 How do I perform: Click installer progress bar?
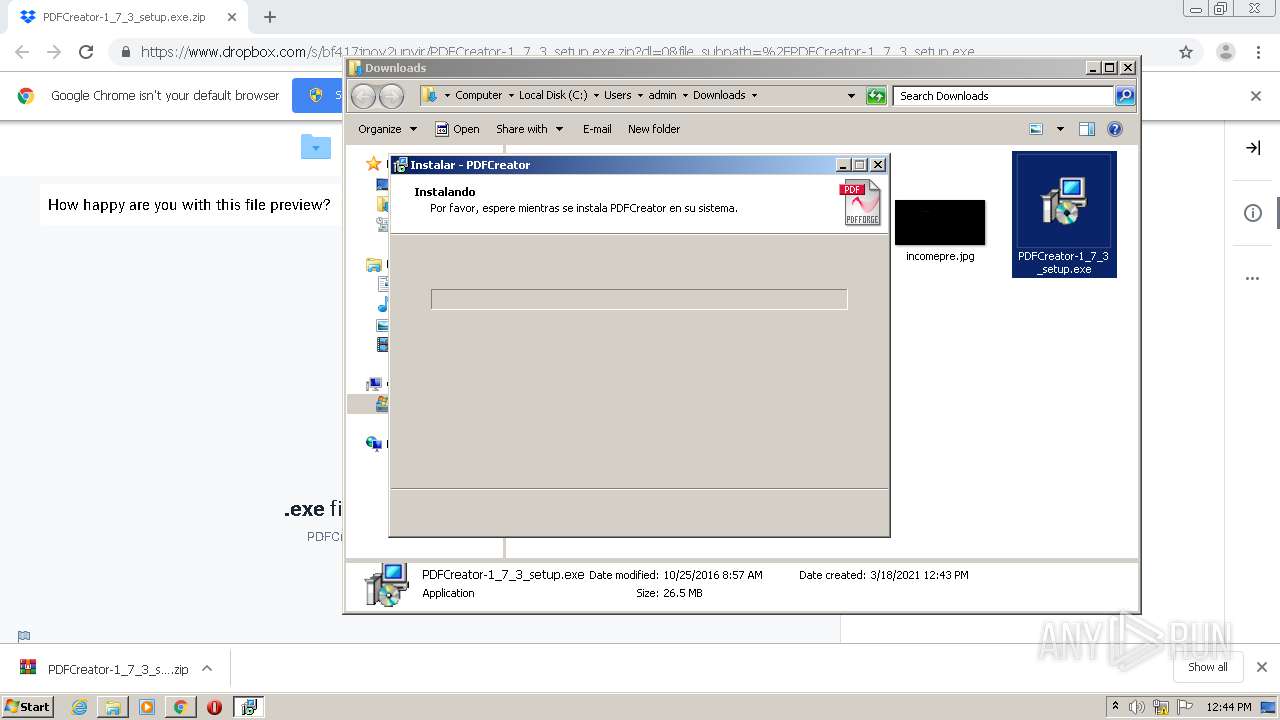point(639,299)
